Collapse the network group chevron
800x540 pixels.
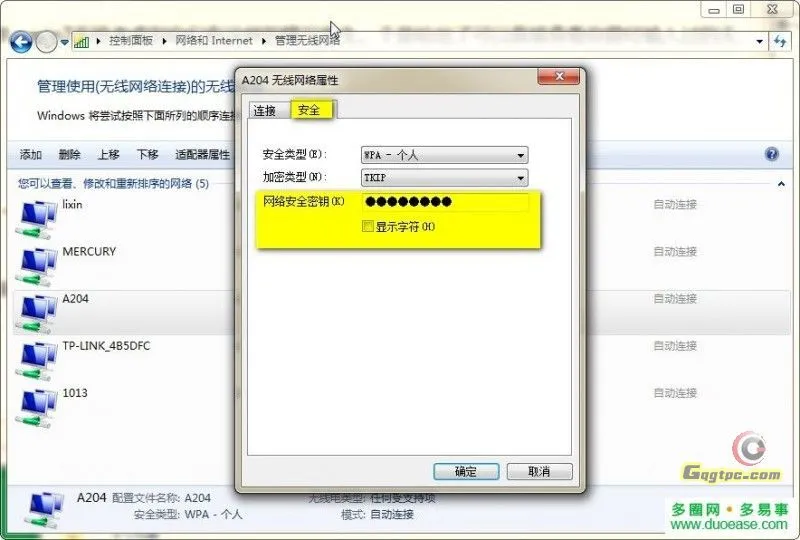781,184
